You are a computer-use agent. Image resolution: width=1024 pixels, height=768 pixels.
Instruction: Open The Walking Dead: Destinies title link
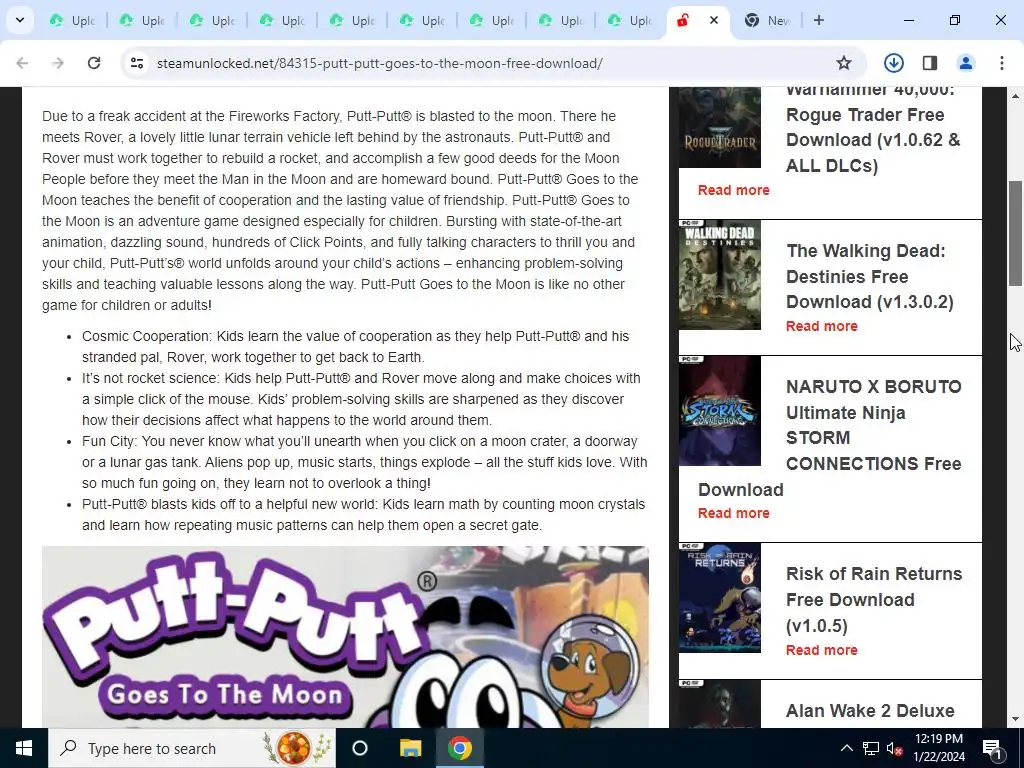point(869,276)
